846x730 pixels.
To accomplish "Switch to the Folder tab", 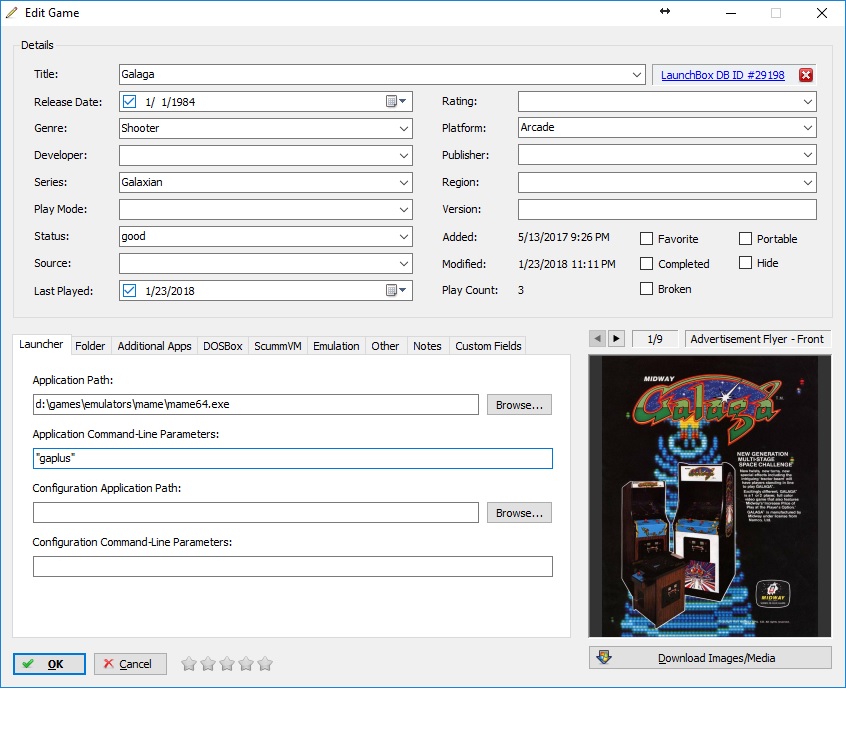I will tap(90, 346).
